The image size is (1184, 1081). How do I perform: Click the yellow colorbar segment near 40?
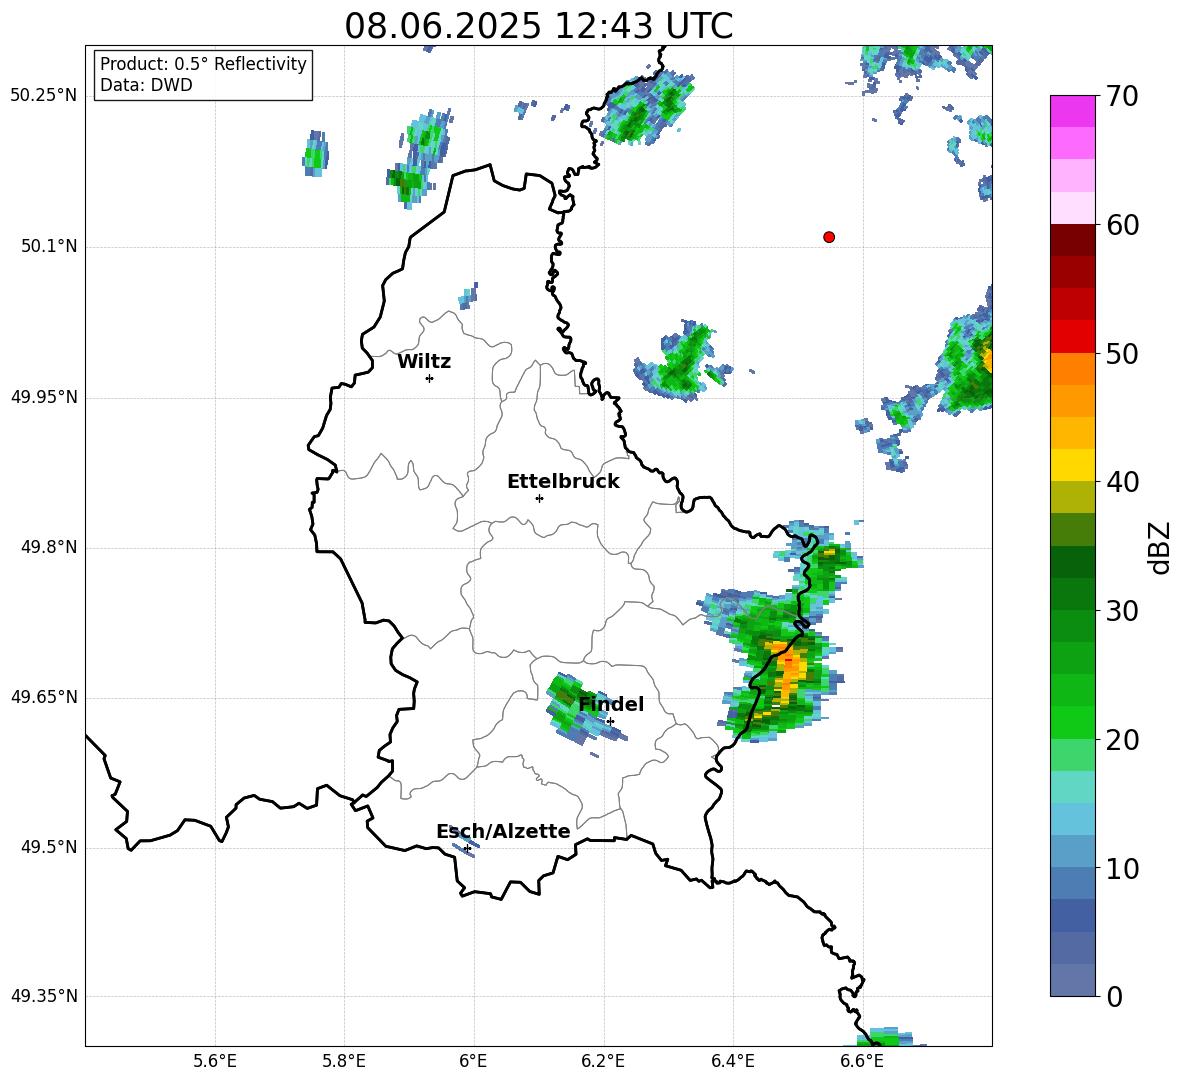pos(1072,465)
